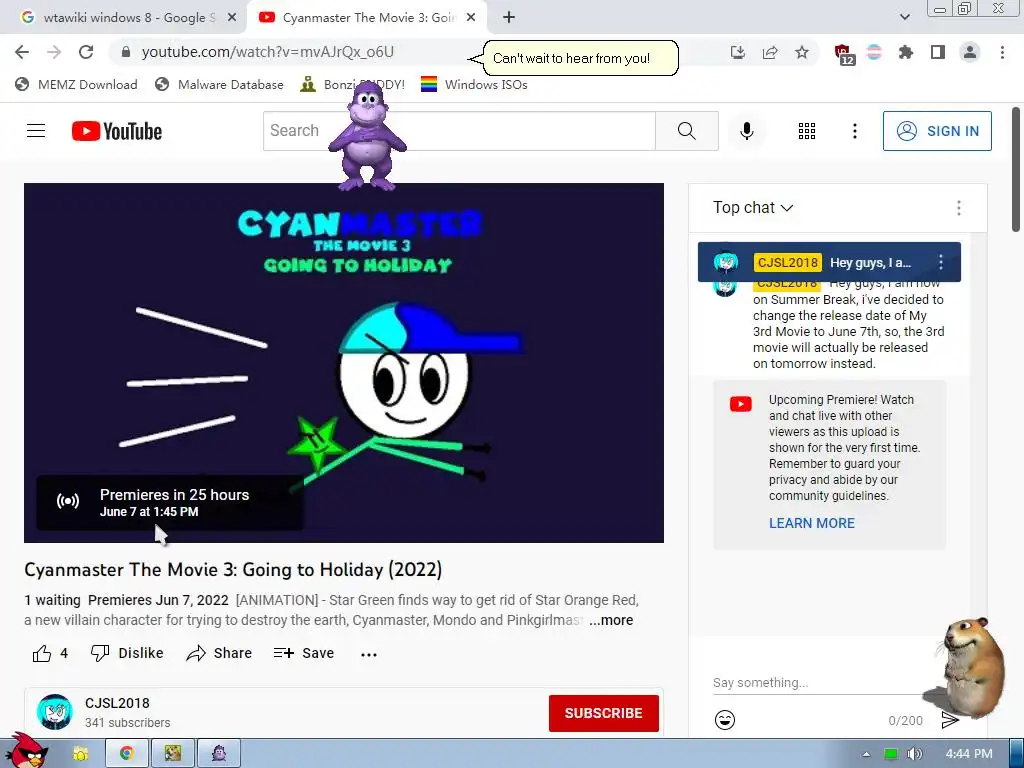The image size is (1024, 768).
Task: Click the SIGN IN button
Action: click(937, 131)
